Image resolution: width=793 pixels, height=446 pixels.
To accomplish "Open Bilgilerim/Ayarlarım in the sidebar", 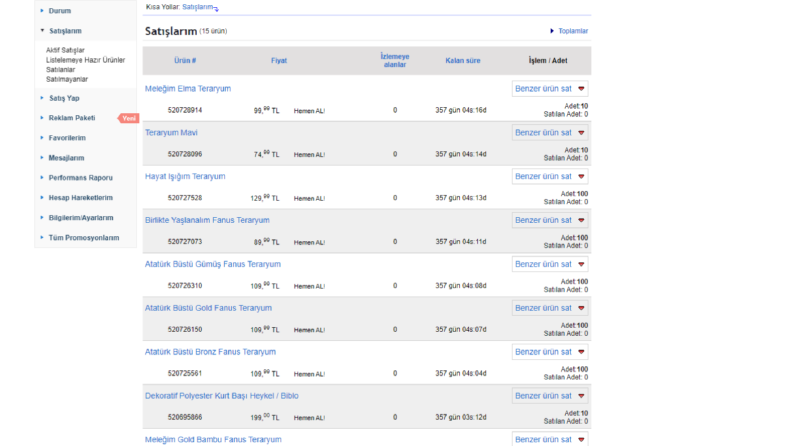I will (x=81, y=217).
